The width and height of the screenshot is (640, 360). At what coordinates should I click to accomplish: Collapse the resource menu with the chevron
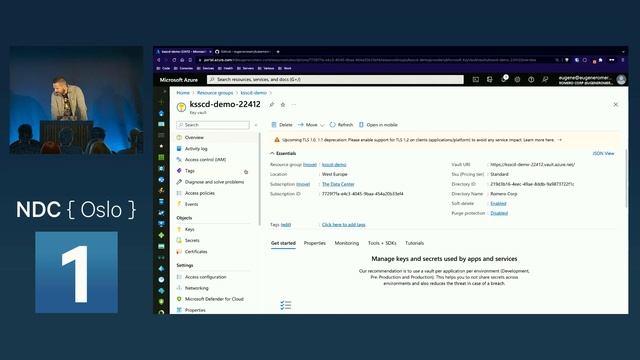pyautogui.click(x=256, y=125)
